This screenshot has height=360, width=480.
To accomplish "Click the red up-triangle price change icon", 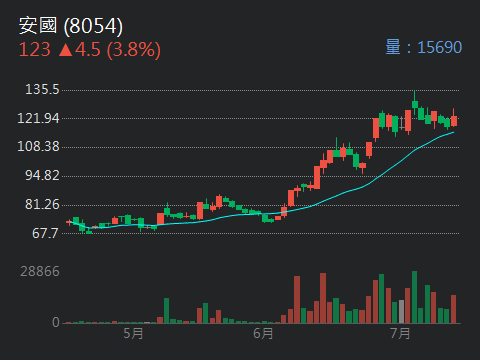I will click(66, 50).
